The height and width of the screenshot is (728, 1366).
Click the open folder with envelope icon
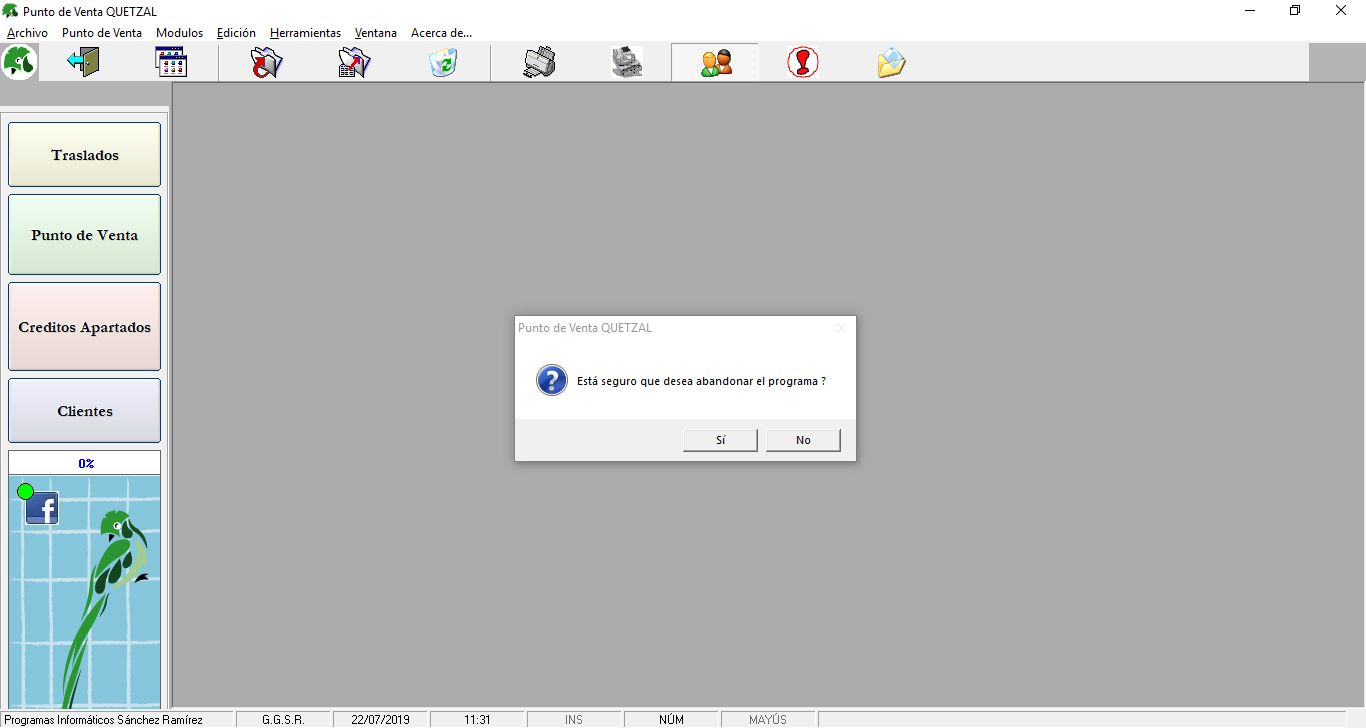891,63
